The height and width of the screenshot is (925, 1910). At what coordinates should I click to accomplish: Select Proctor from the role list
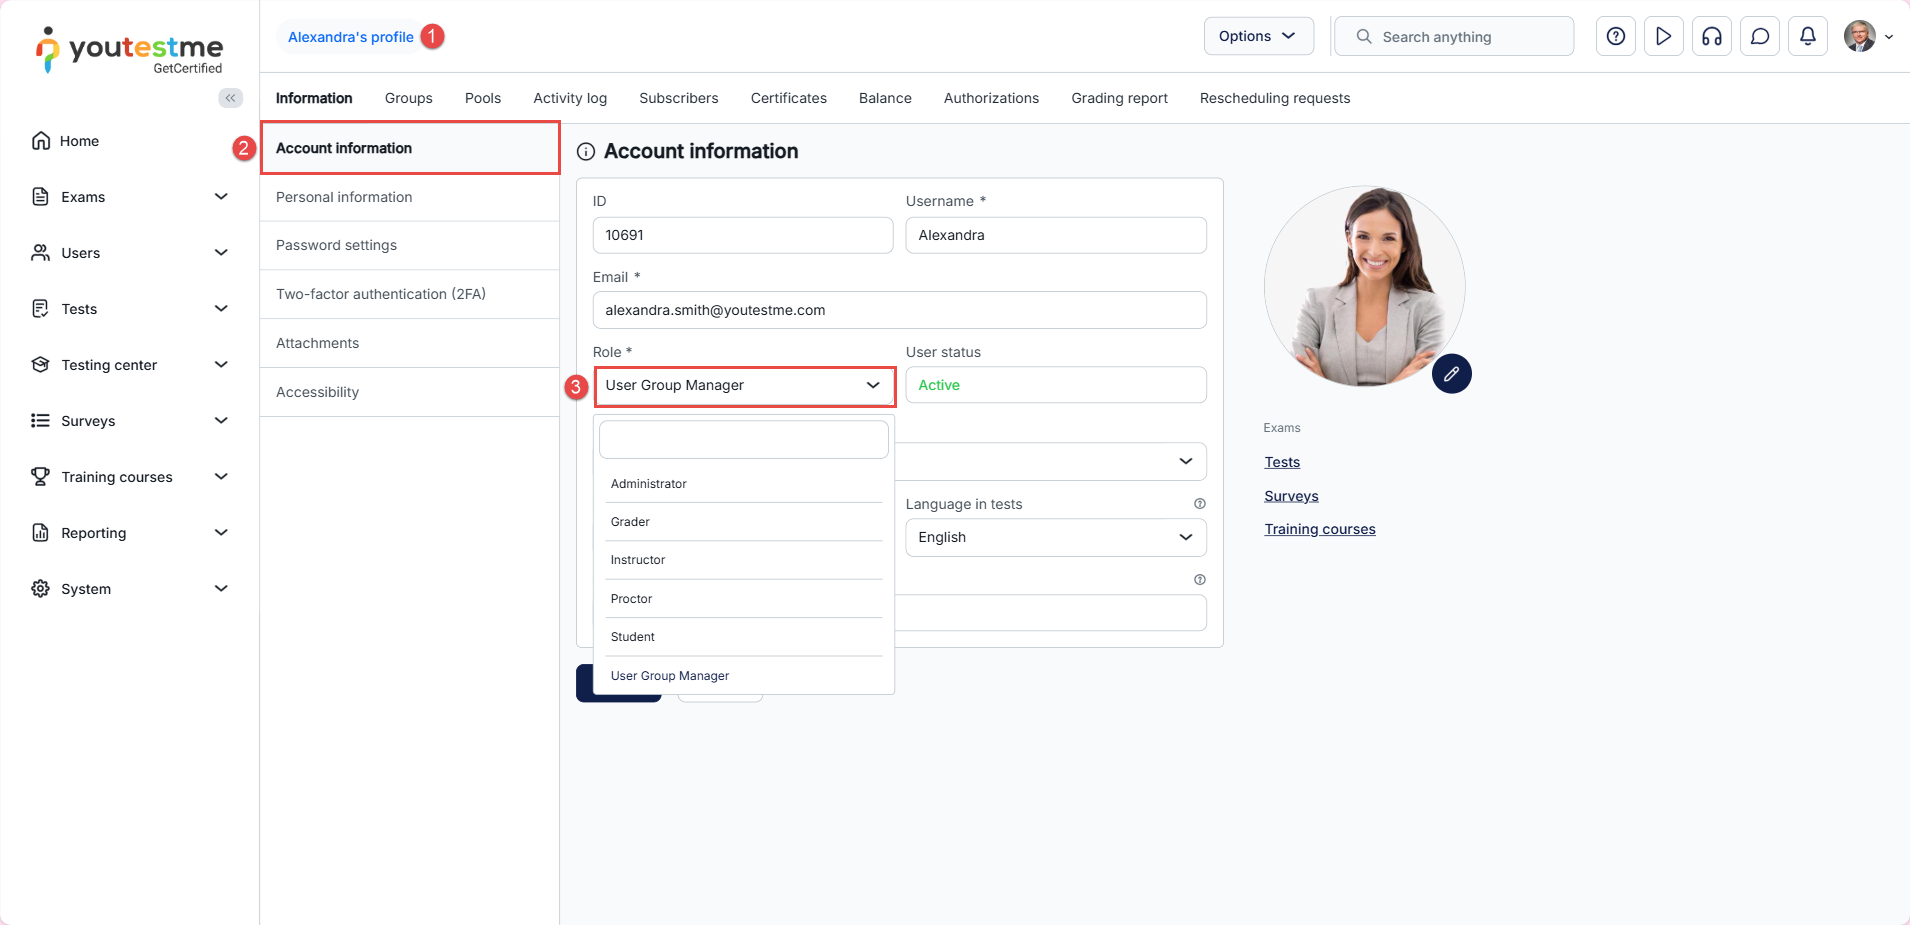pos(631,599)
